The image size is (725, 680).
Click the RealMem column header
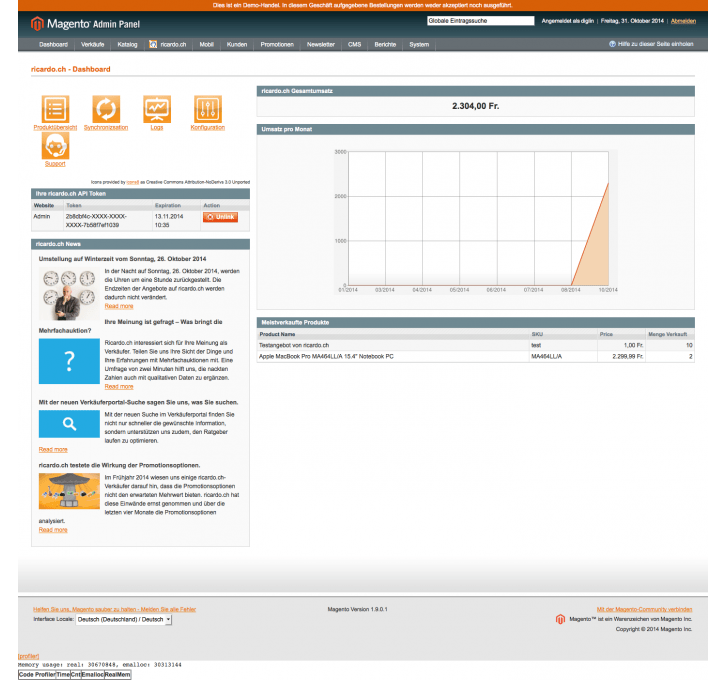pos(117,674)
